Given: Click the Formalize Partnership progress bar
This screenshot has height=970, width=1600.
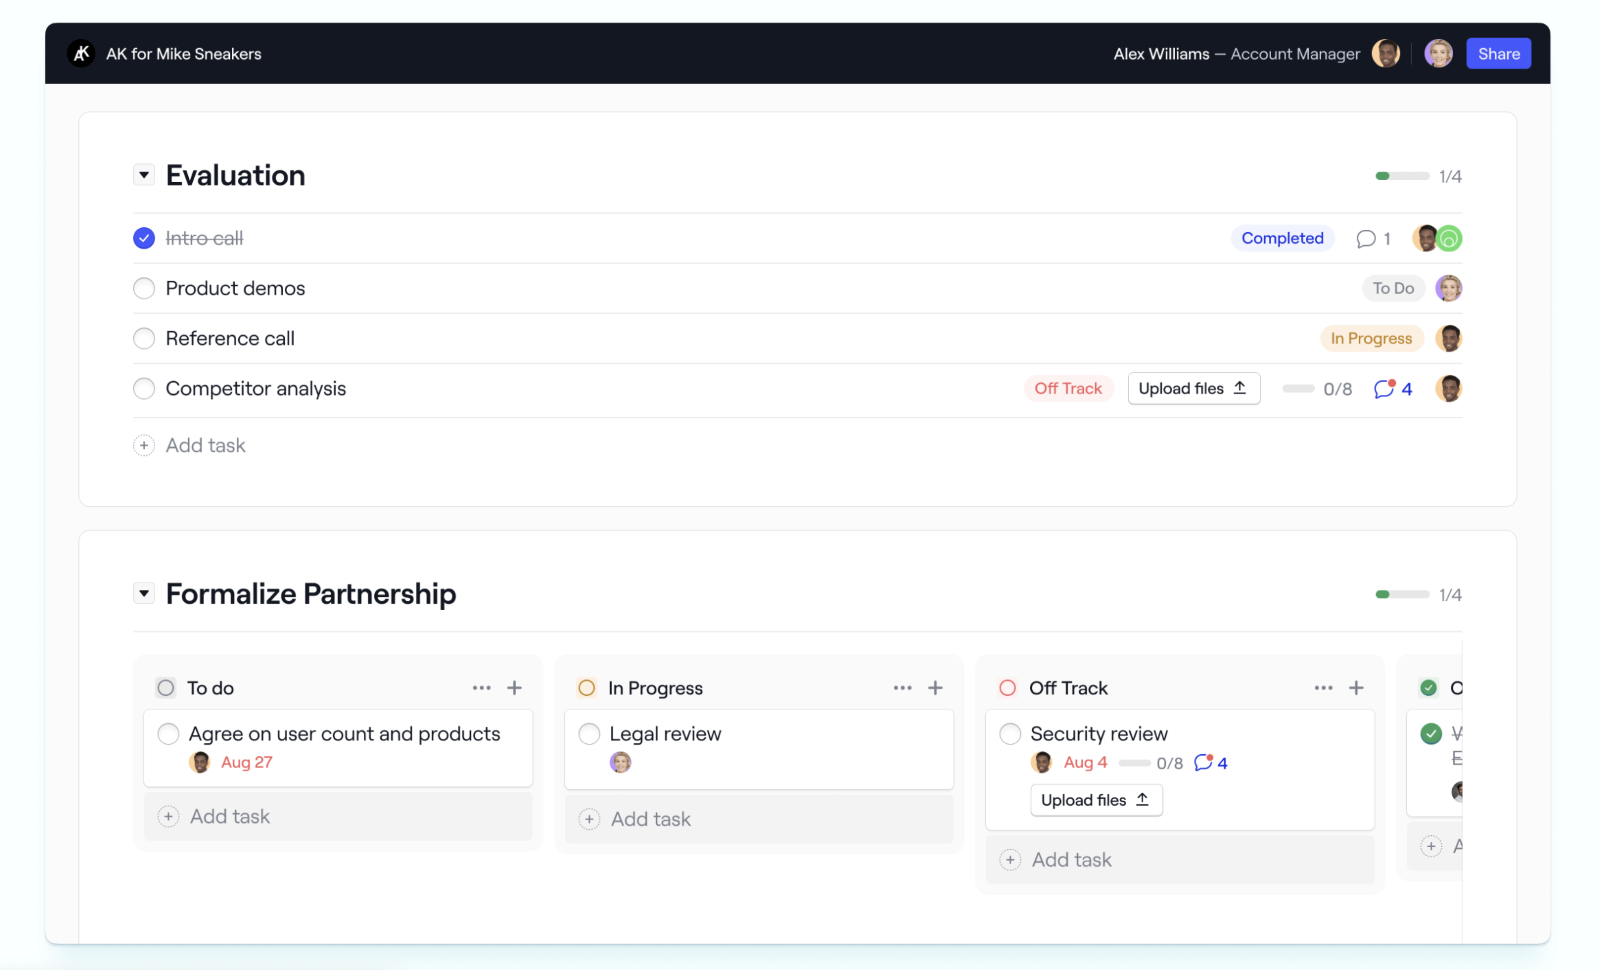Looking at the screenshot, I should (1402, 595).
